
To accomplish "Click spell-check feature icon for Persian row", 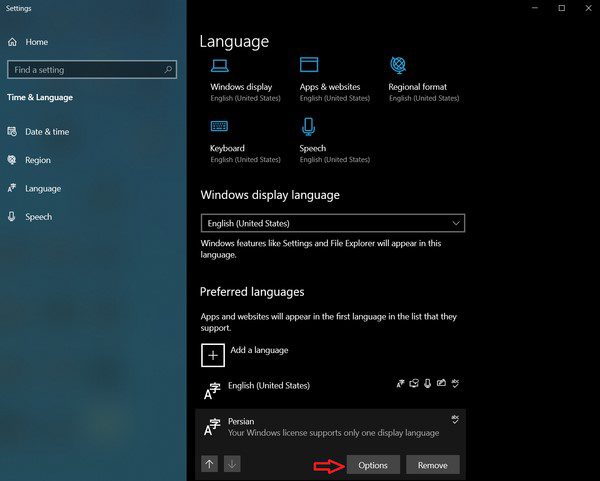I will (455, 419).
